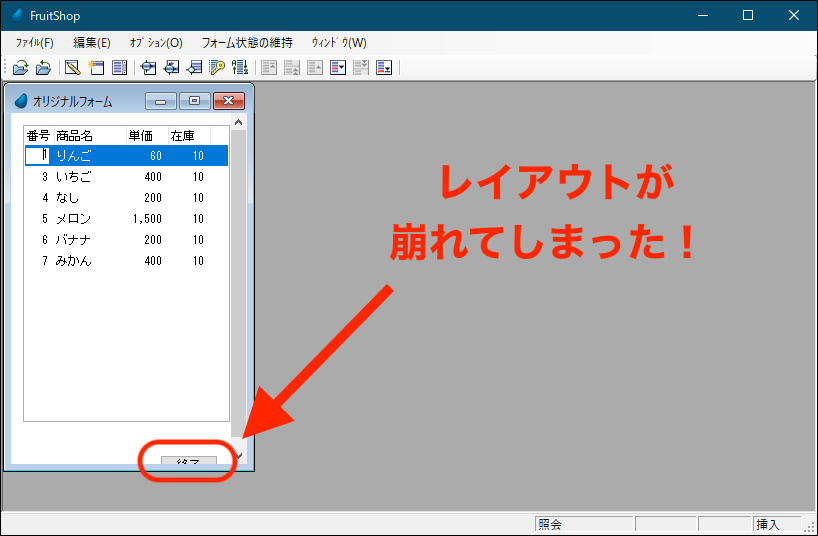Click the new form icon with star
This screenshot has width=818, height=536.
click(96, 67)
